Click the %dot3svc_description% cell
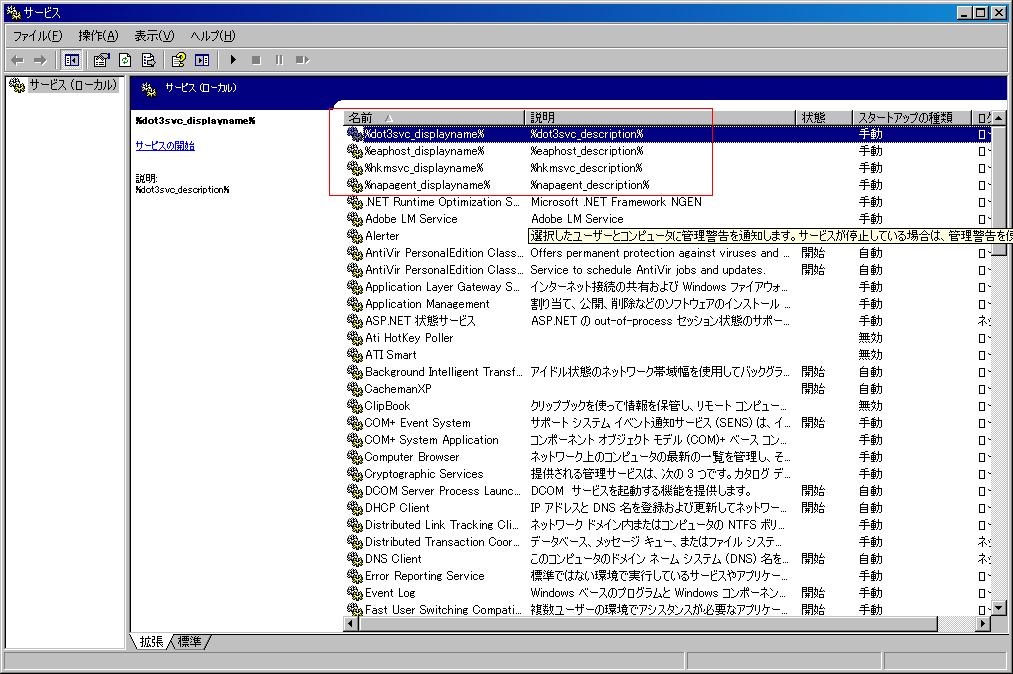This screenshot has height=674, width=1013. click(x=587, y=134)
